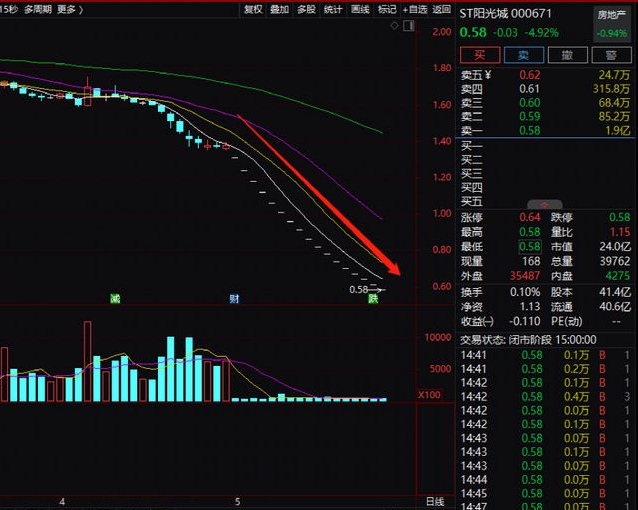Screen dimensions: 638x510
Task: Click the diamond icon above the chart
Action: 394,26
